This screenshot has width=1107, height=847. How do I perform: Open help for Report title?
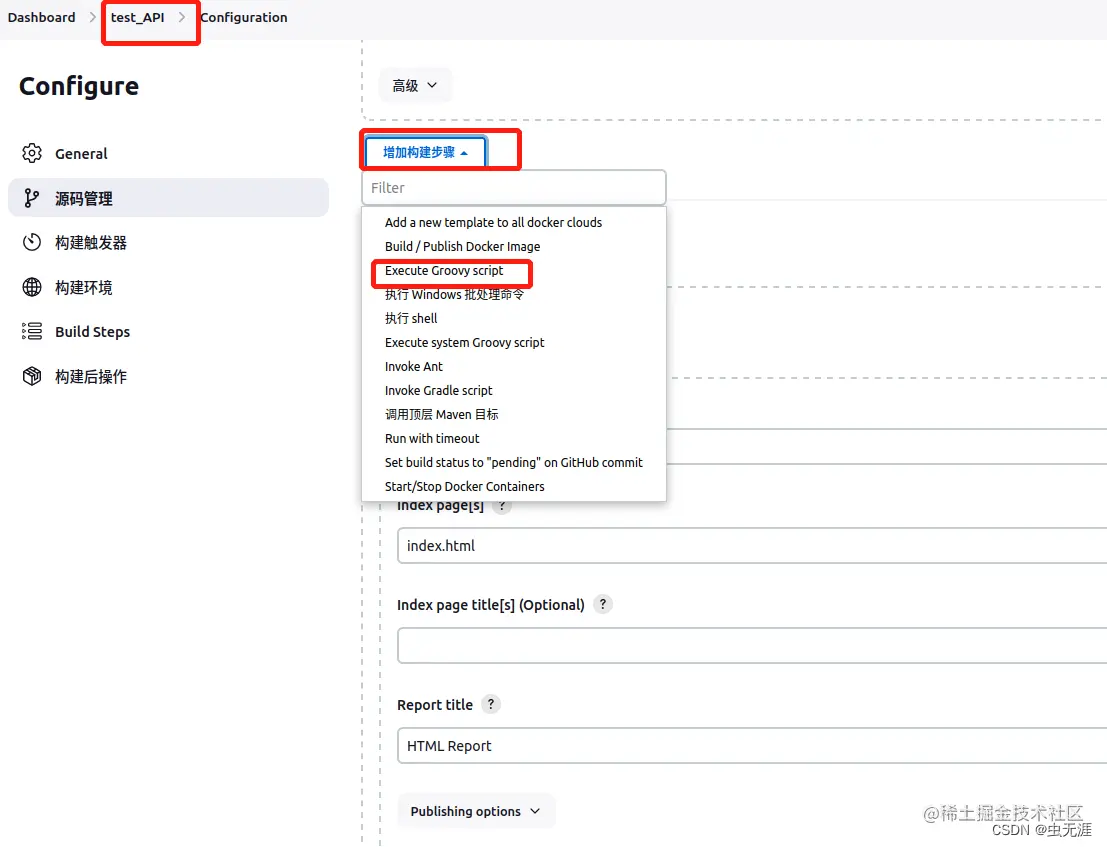(x=491, y=704)
